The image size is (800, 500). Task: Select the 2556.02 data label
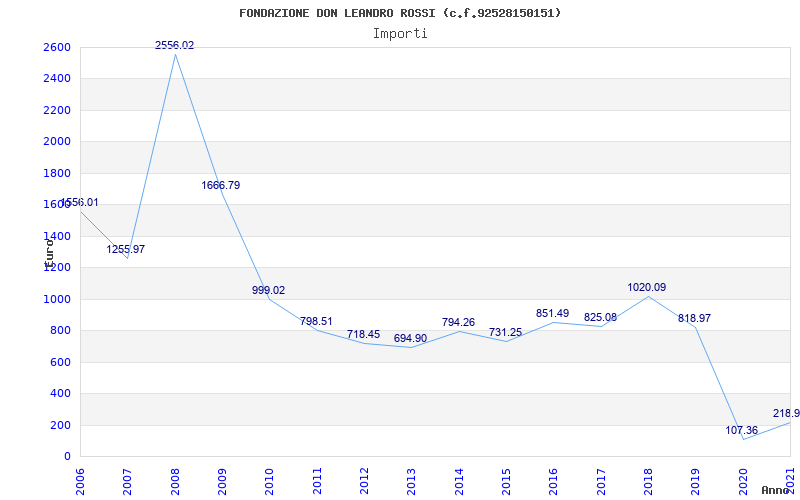click(x=174, y=45)
